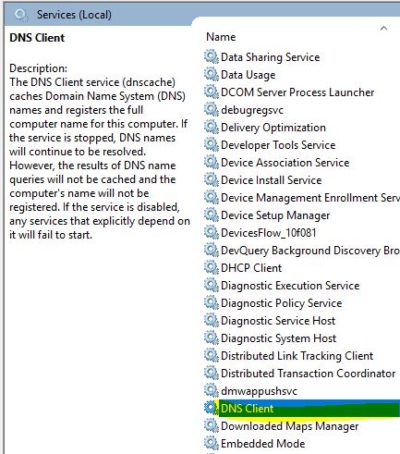Choose the Downloaded Maps Manager service
Image resolution: width=400 pixels, height=454 pixels.
[x=290, y=426]
